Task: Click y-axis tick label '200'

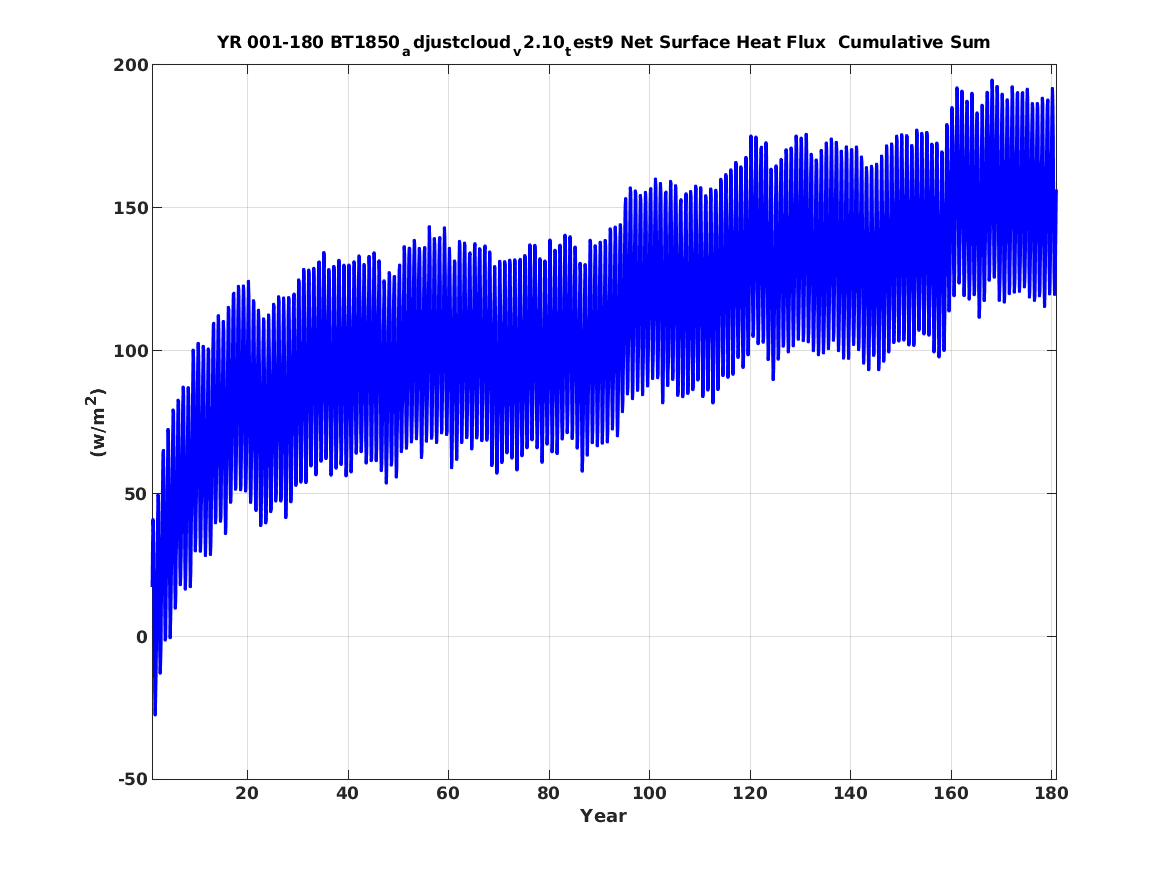Action: click(x=130, y=65)
